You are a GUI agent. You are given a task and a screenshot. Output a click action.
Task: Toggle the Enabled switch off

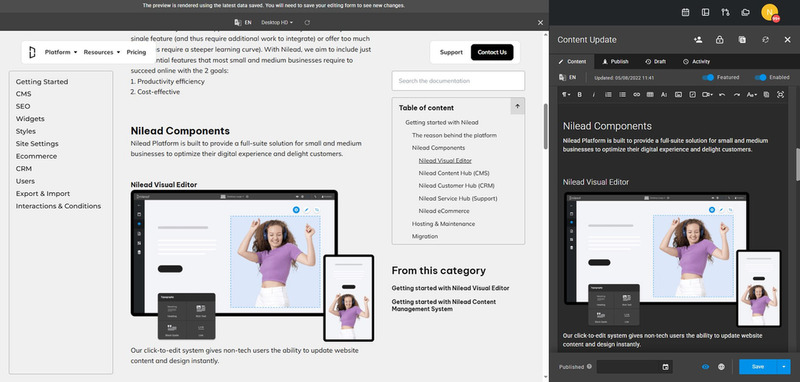[760, 78]
